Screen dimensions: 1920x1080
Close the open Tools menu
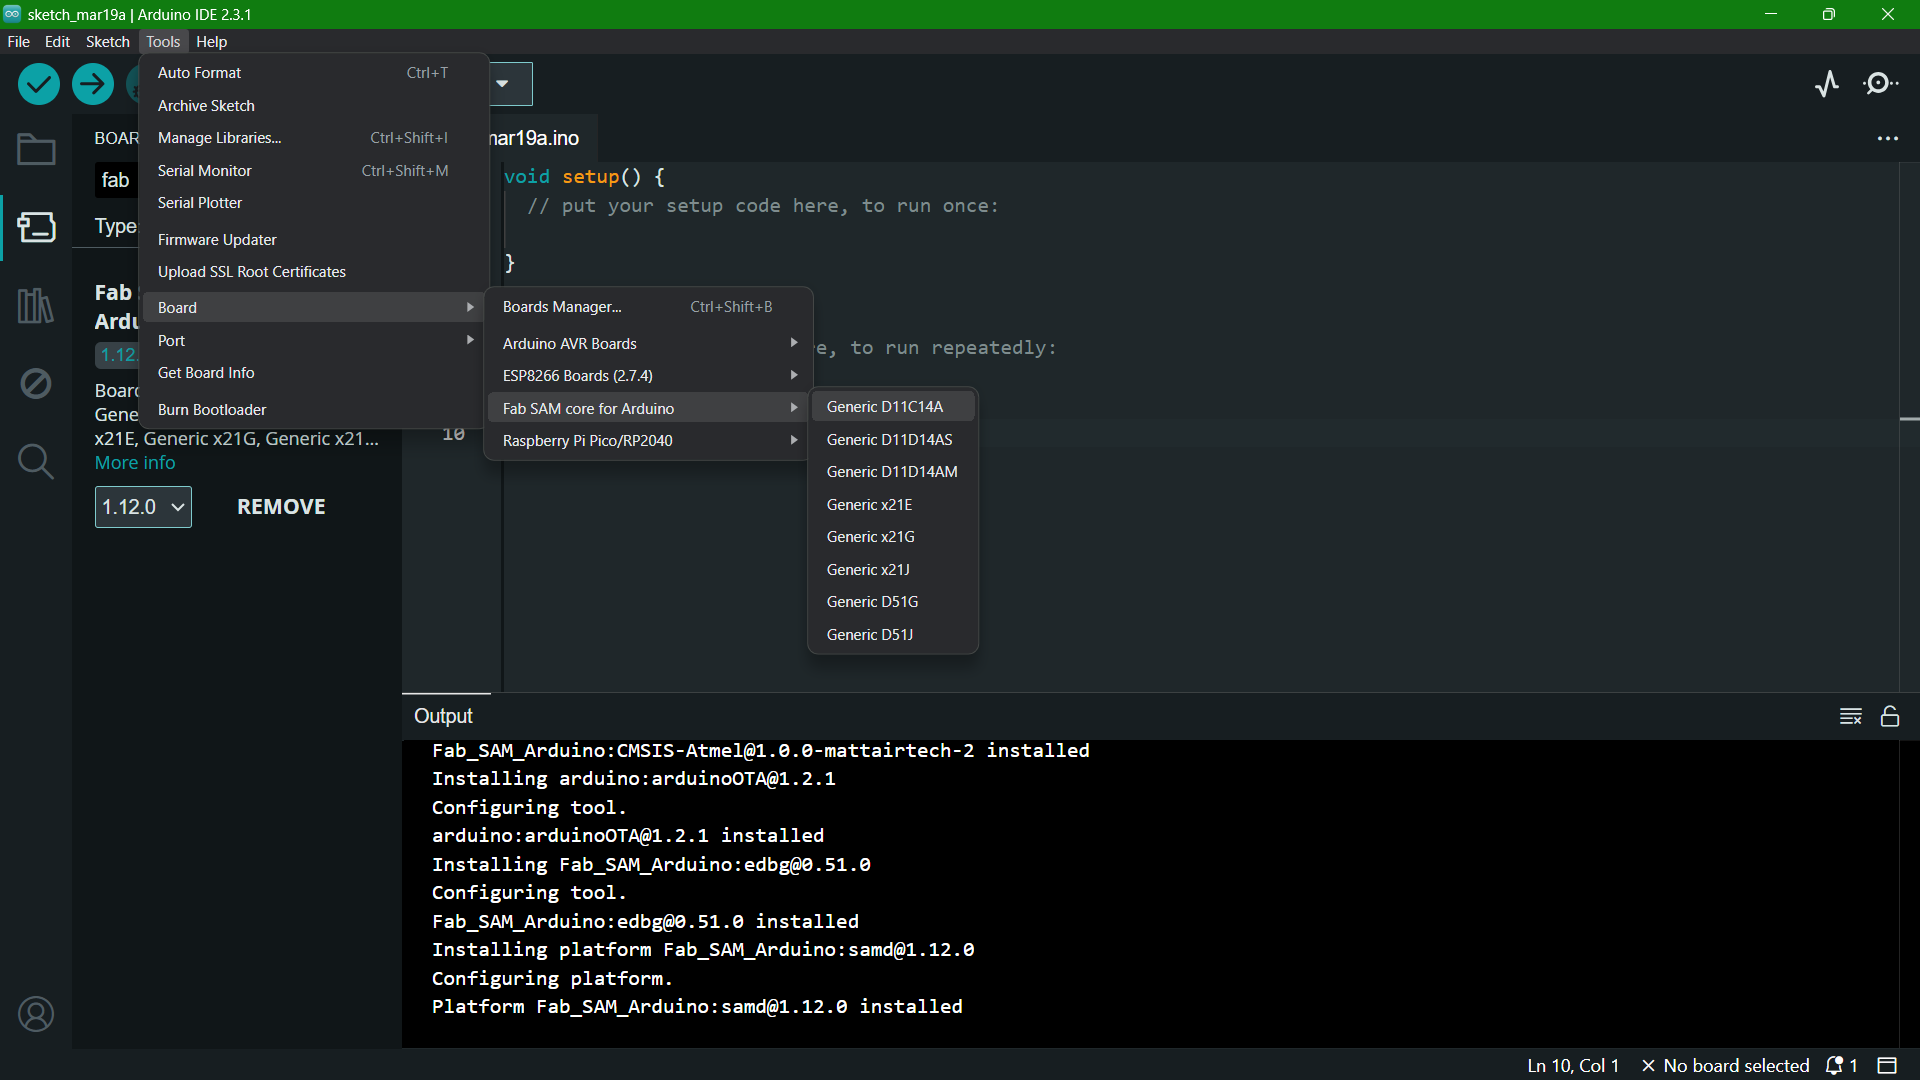click(162, 42)
